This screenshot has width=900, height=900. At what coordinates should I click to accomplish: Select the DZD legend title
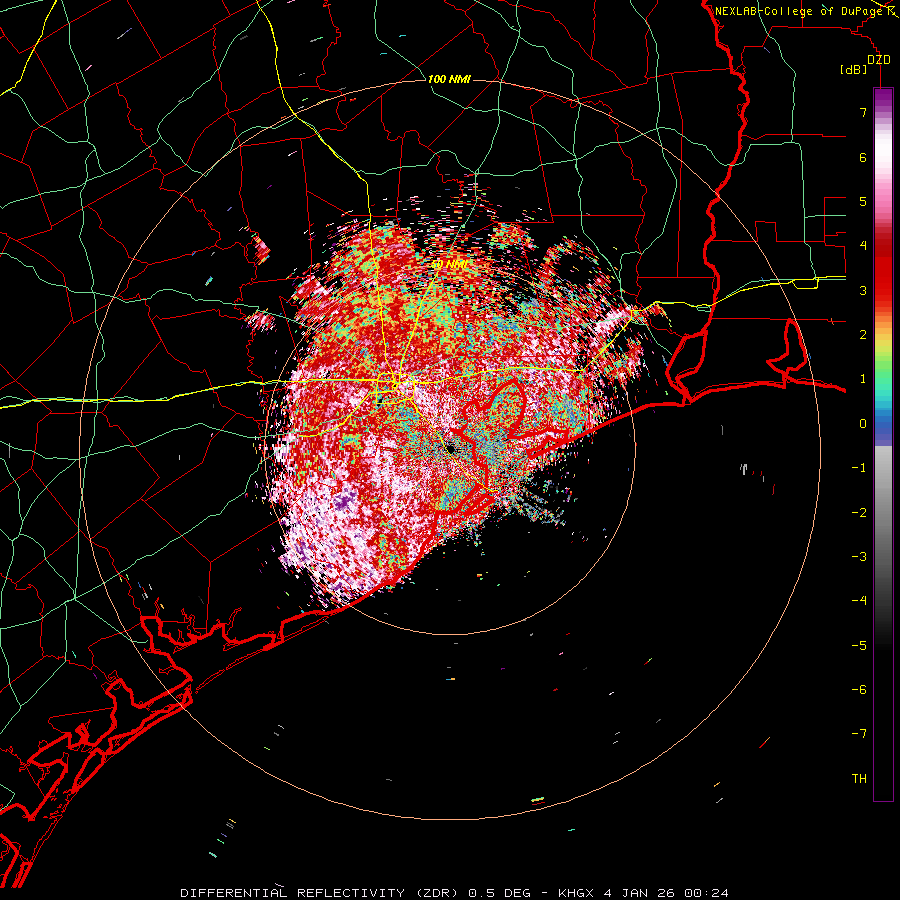(x=878, y=60)
